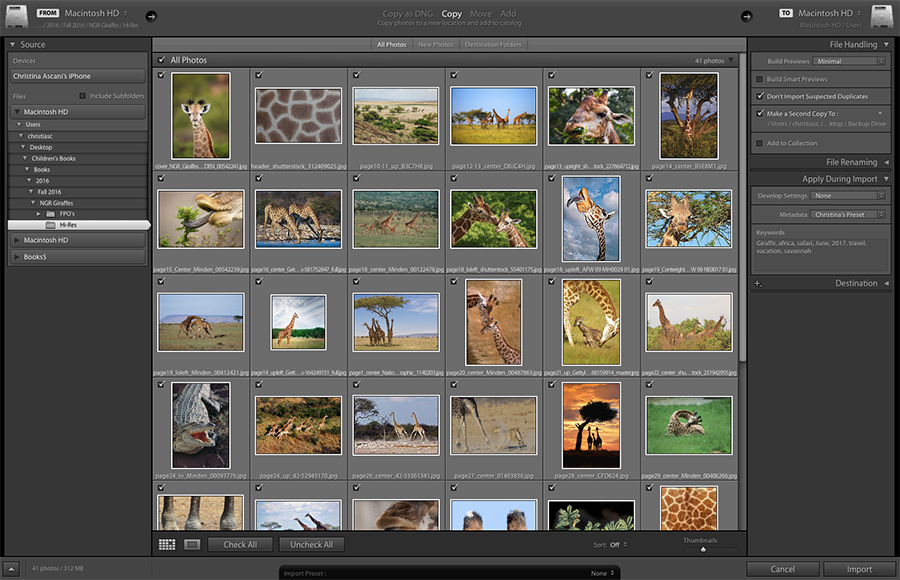Image resolution: width=900 pixels, height=580 pixels.
Task: Click Uncheck All button
Action: [311, 544]
